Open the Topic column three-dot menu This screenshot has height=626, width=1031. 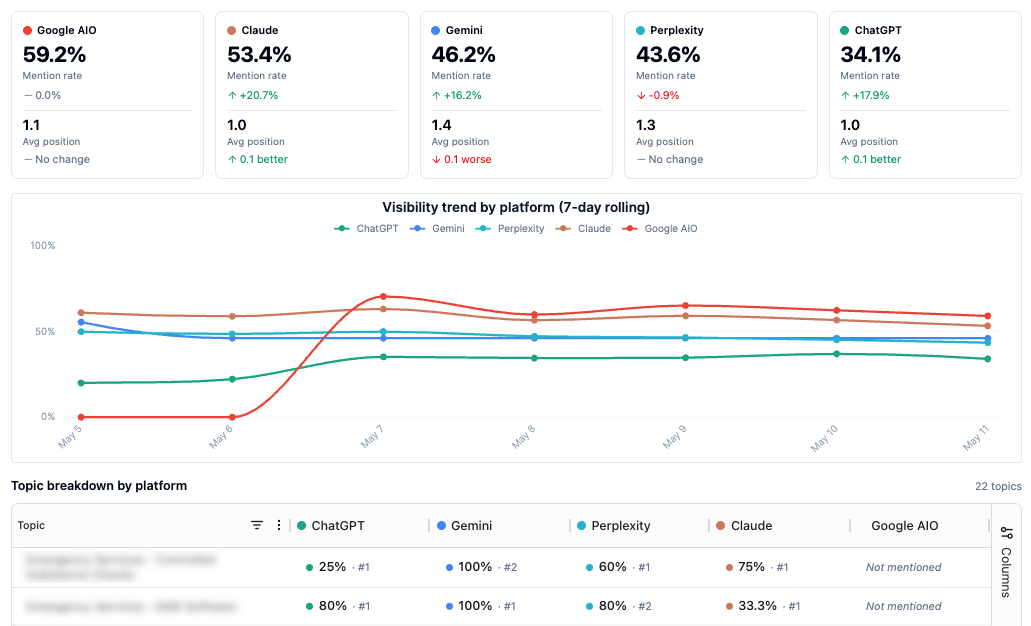click(279, 525)
